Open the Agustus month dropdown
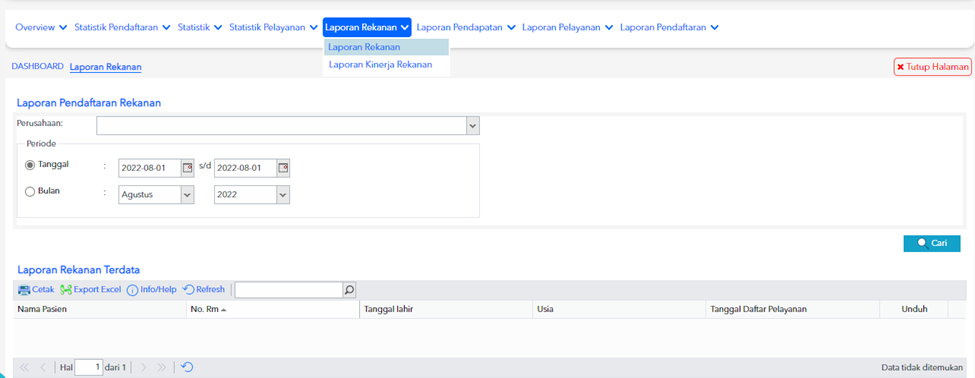Viewport: 975px width, 378px height. 188,195
